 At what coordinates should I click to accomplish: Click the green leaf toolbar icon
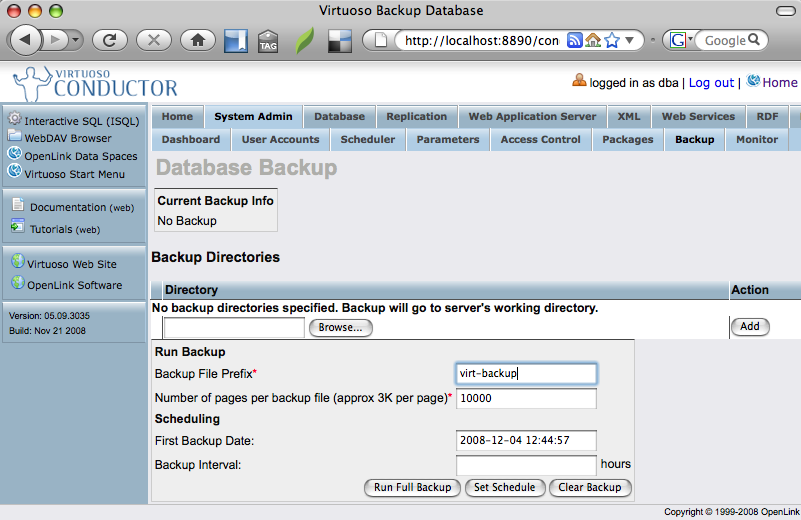[304, 41]
